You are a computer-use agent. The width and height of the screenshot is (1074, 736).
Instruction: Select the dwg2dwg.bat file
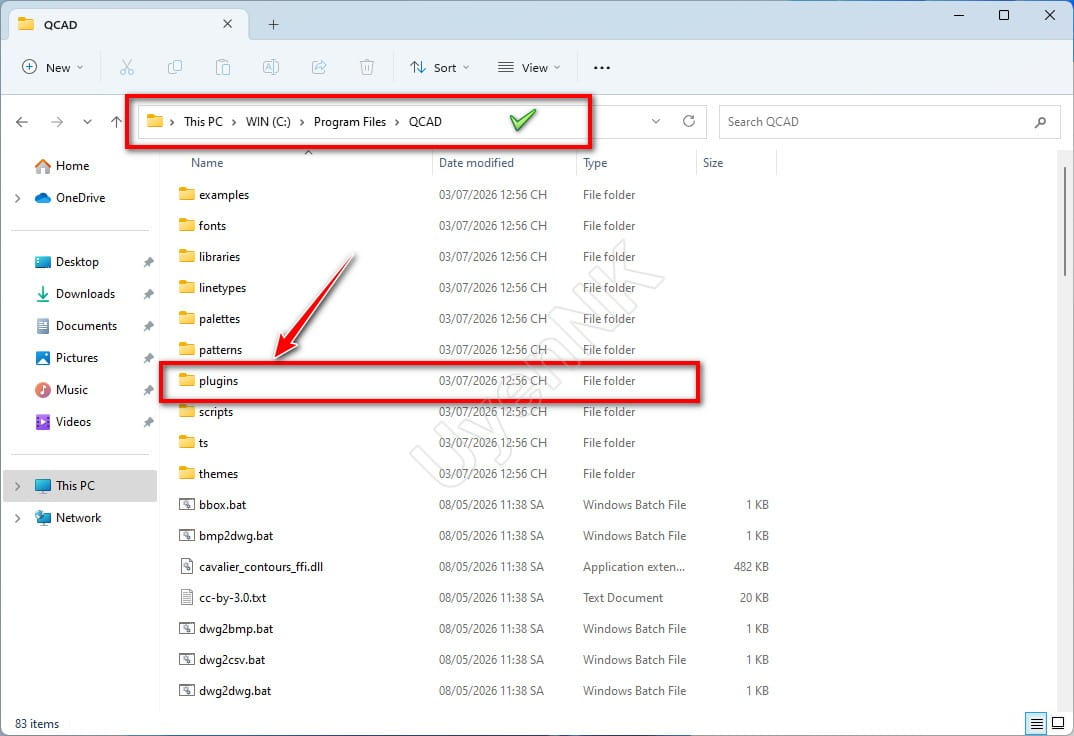coord(235,691)
